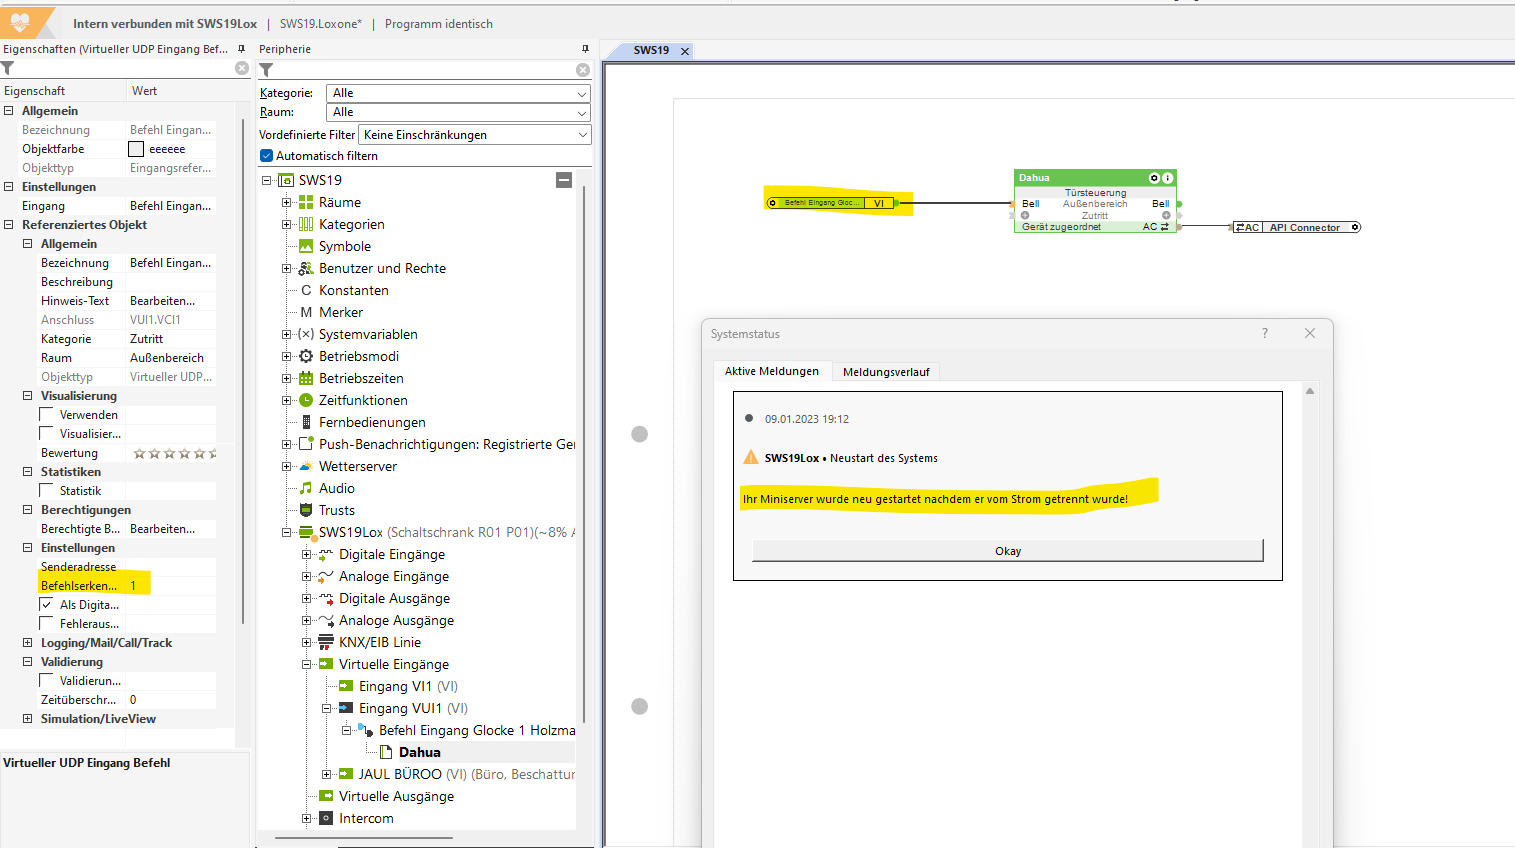Click the Intercom icon in the tree
1515x848 pixels.
tap(326, 818)
